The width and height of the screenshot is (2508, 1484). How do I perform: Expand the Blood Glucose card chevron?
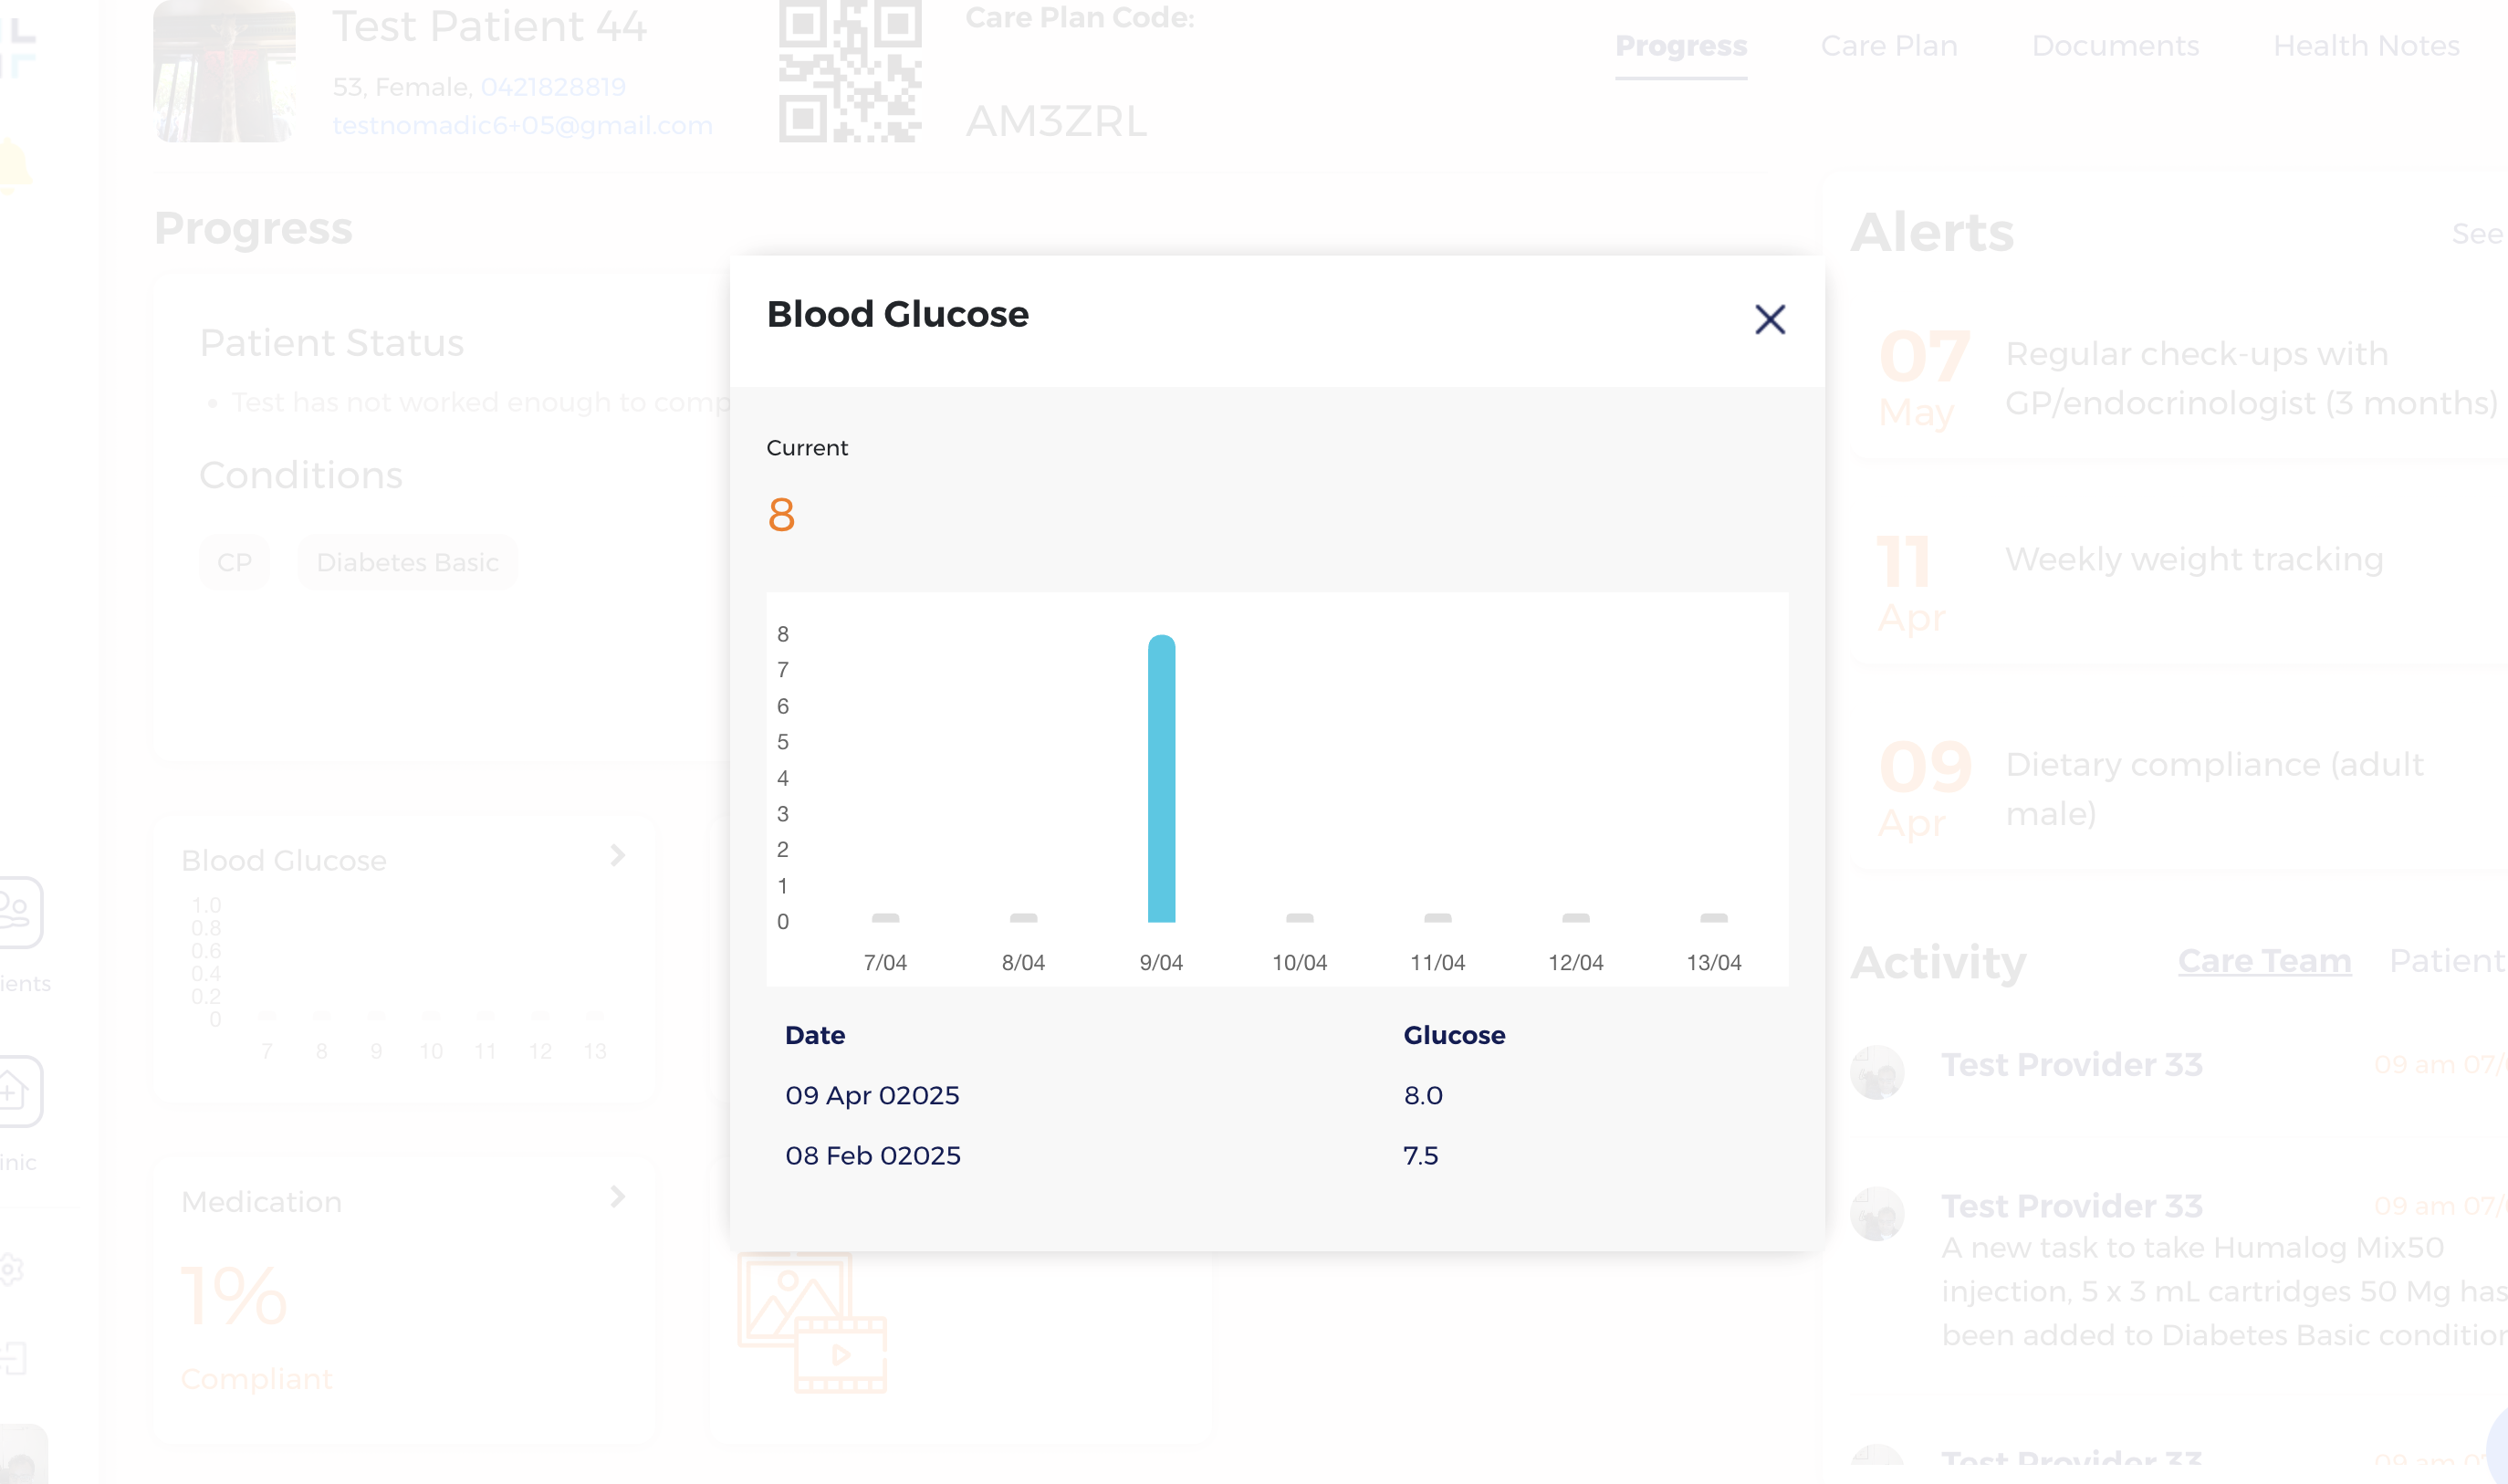click(x=618, y=856)
